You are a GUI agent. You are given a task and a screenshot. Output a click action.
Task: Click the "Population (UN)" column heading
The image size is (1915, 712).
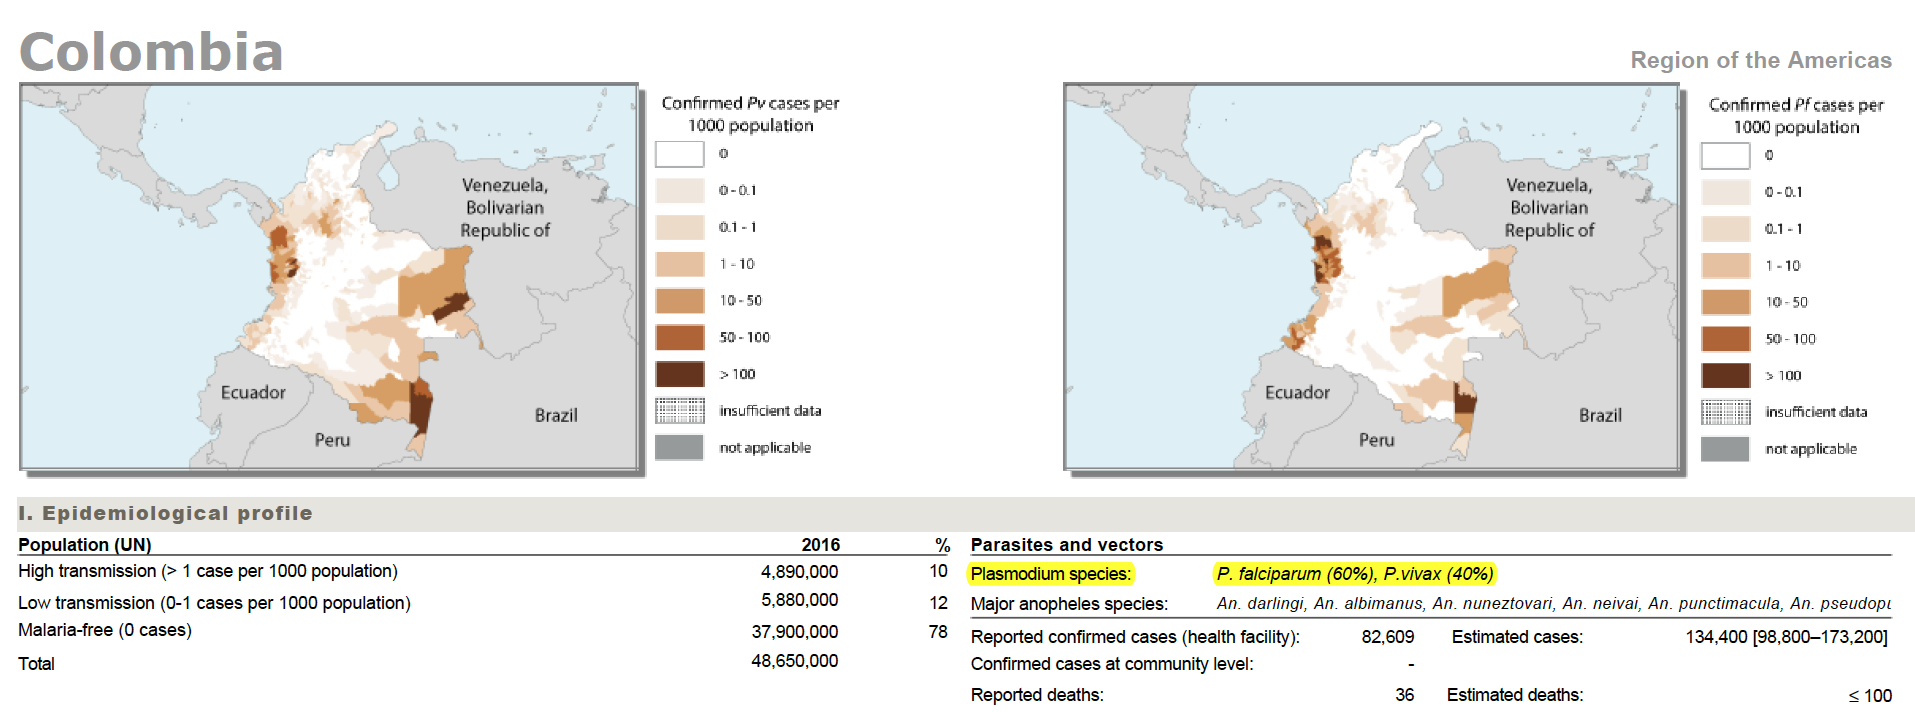point(85,545)
